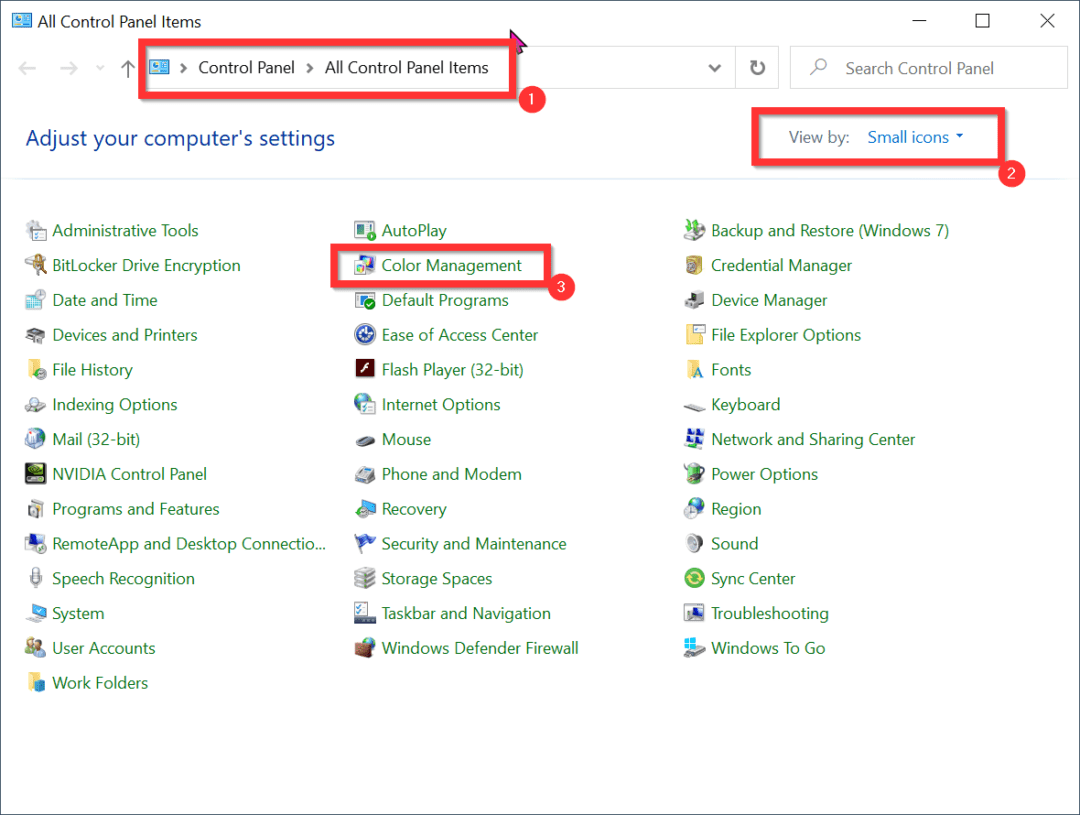Refresh the Control Panel view

[x=757, y=67]
